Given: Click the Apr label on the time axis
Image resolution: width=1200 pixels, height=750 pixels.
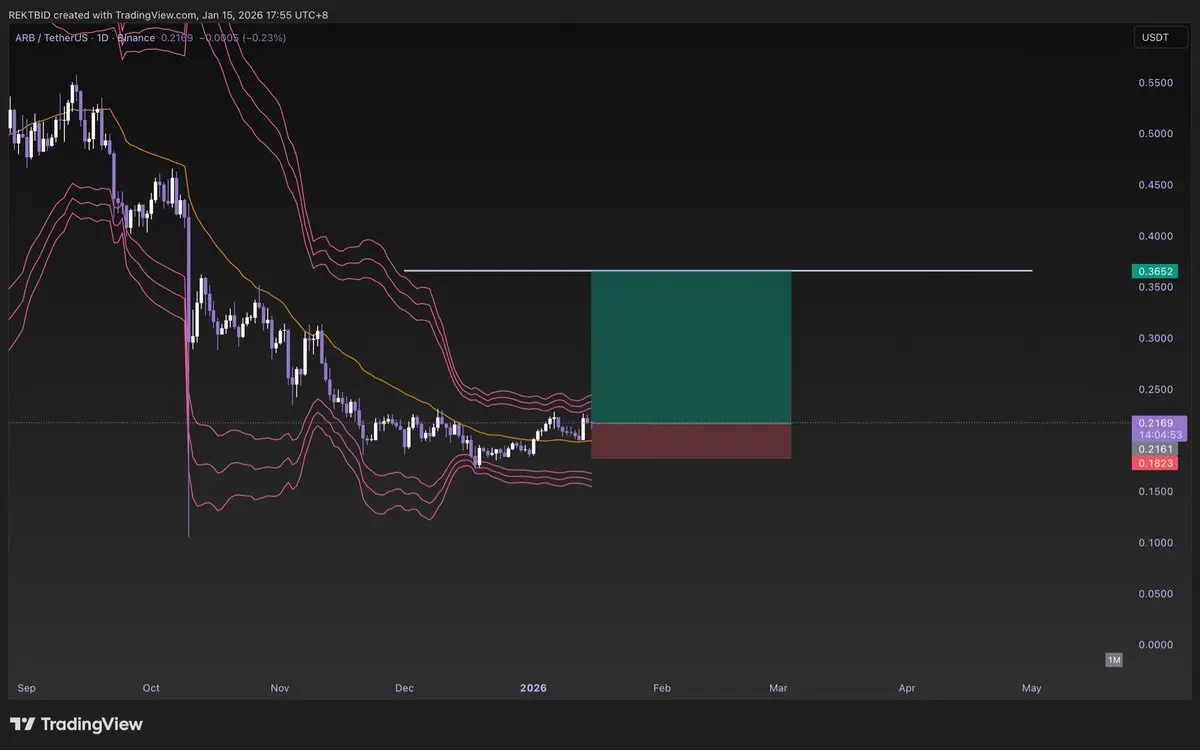Looking at the screenshot, I should (907, 688).
